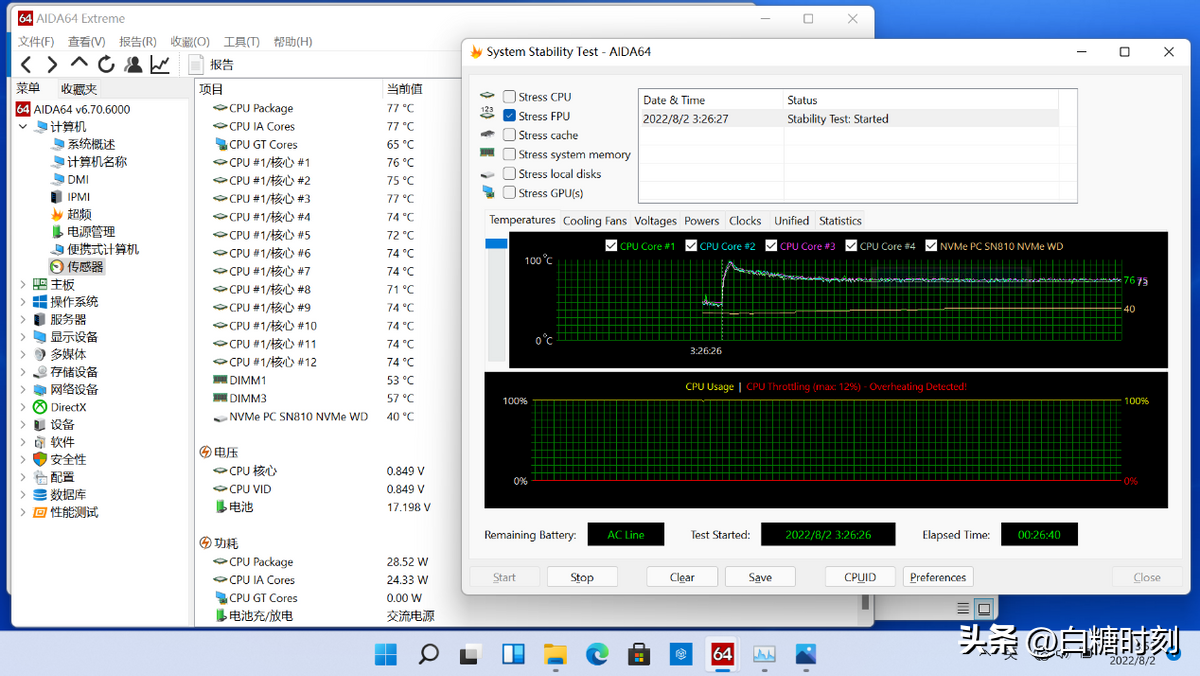Open the 报告(R) menu
The height and width of the screenshot is (676, 1200).
138,42
